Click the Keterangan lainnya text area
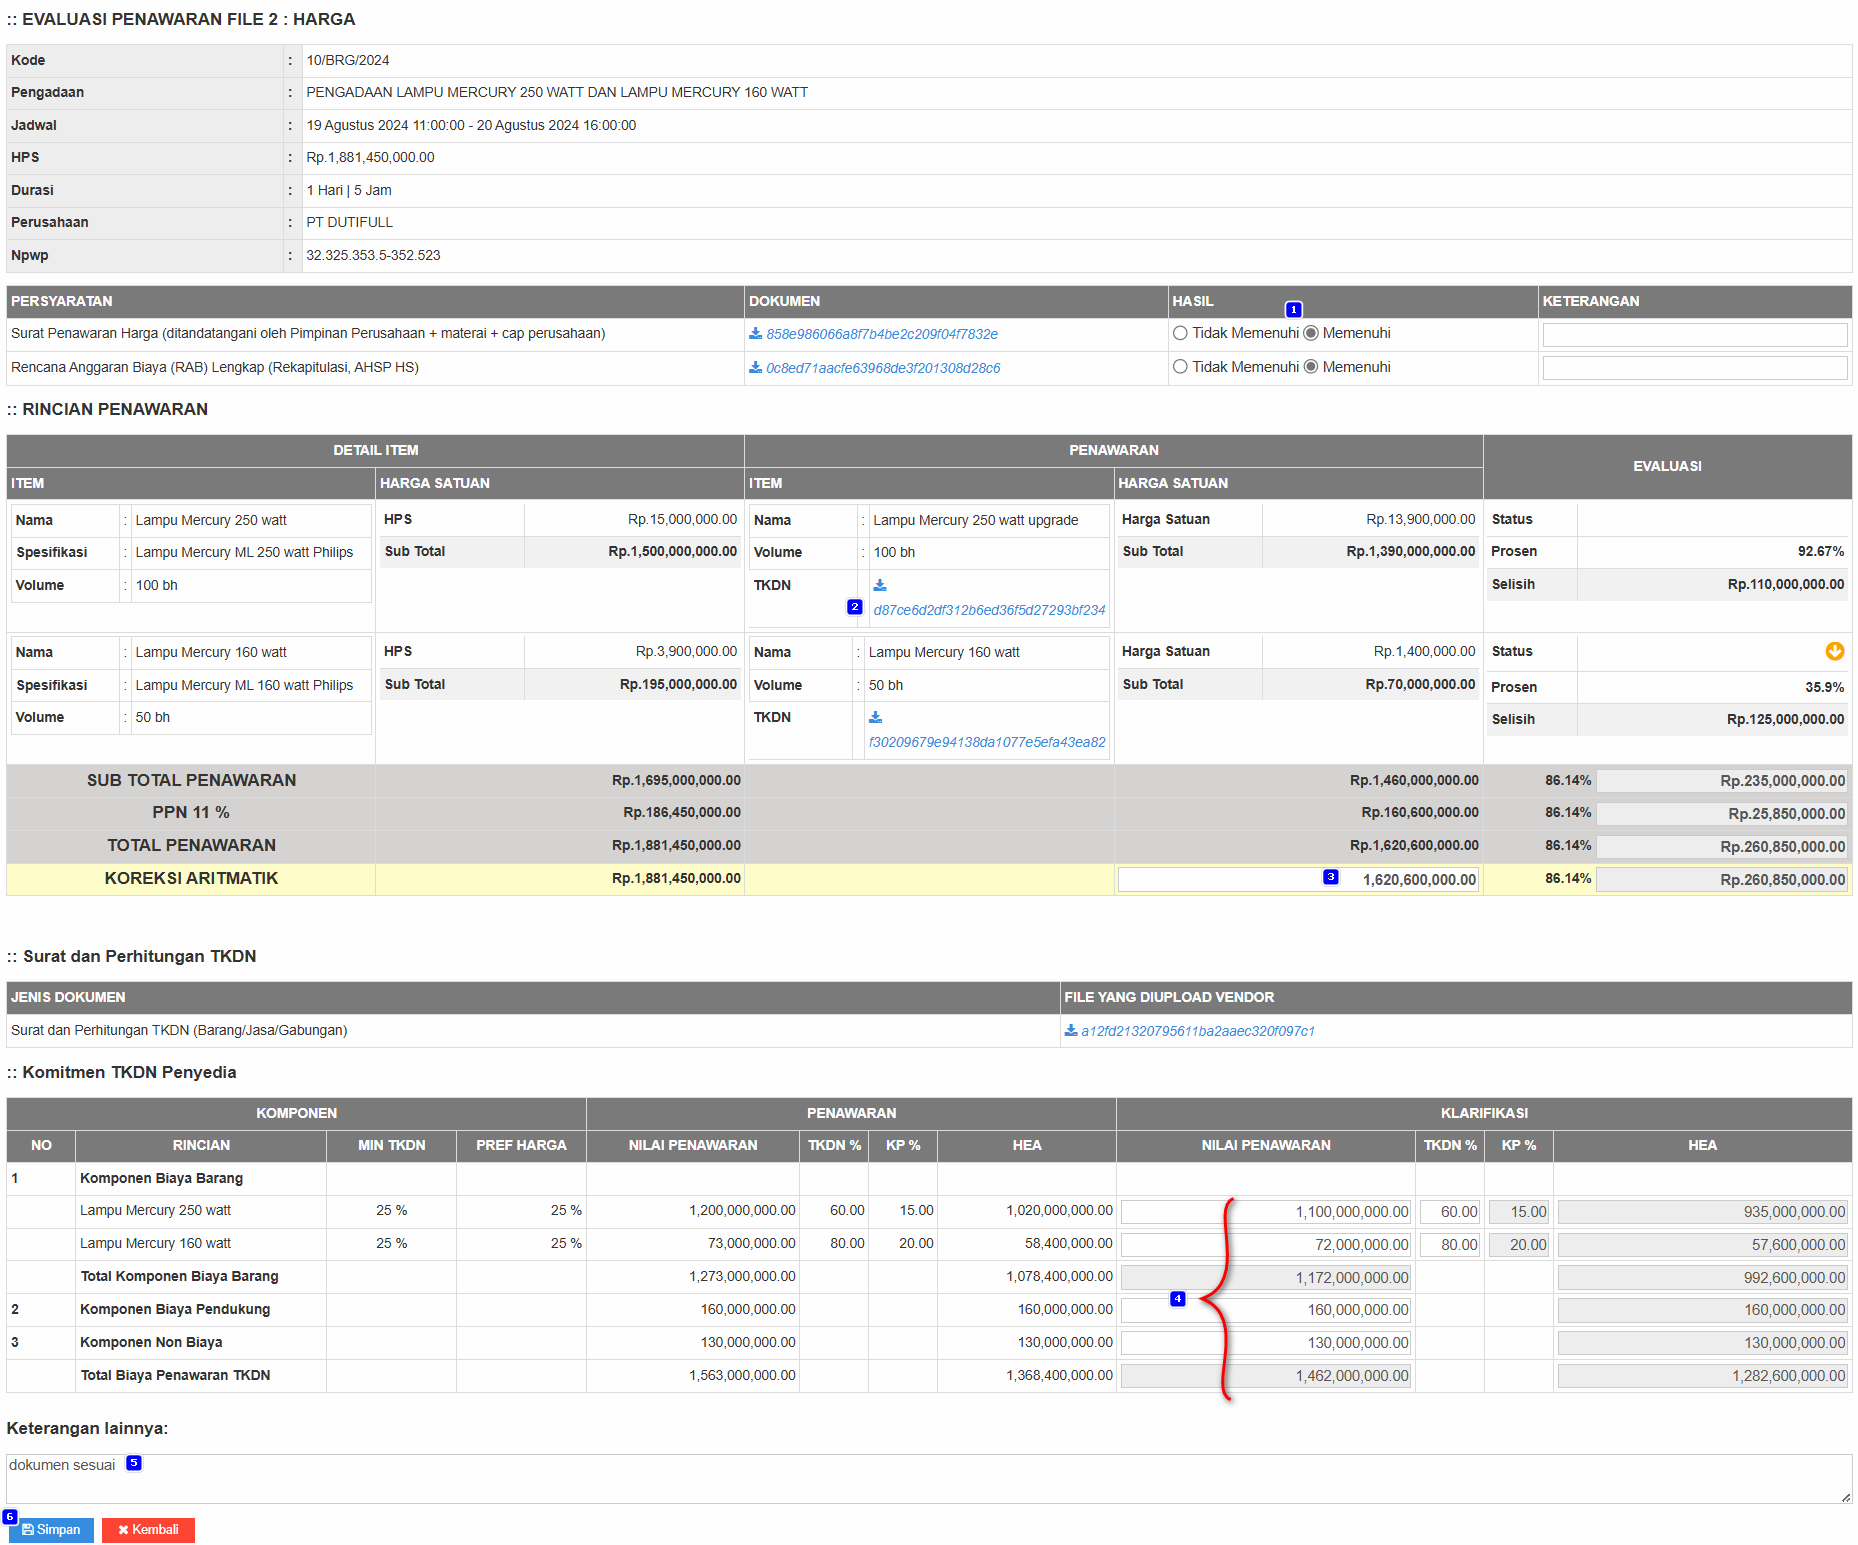1858x1545 pixels. point(928,1479)
